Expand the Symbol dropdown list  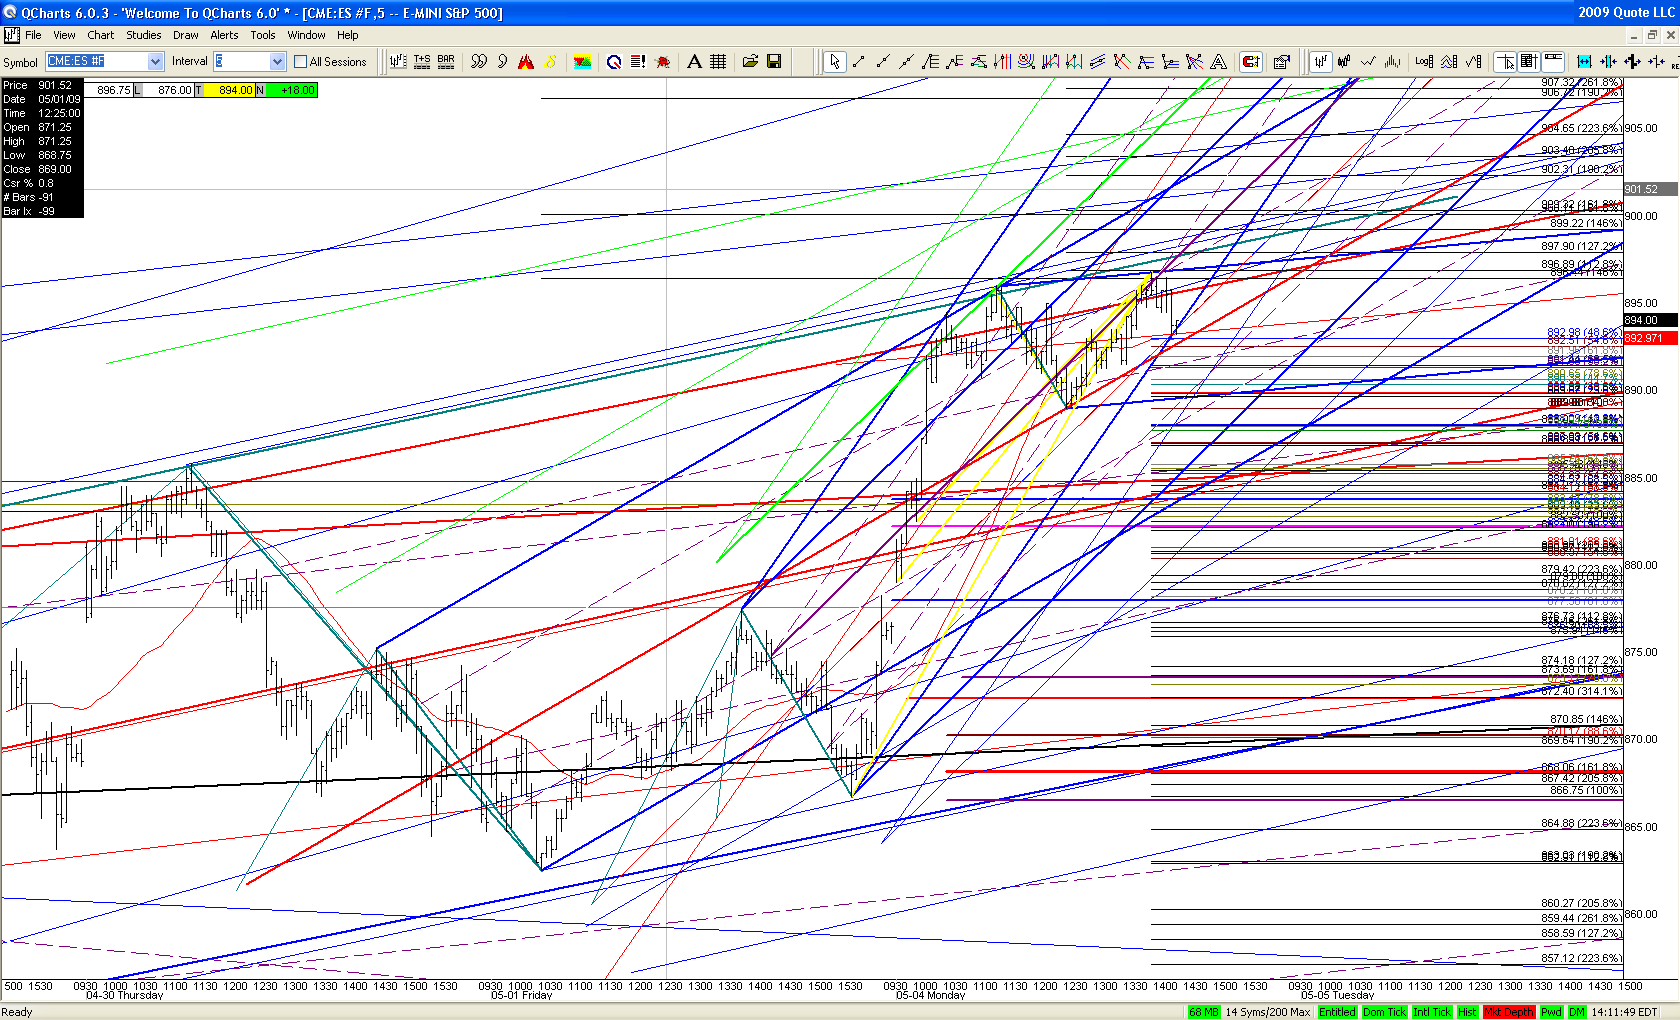[x=155, y=62]
